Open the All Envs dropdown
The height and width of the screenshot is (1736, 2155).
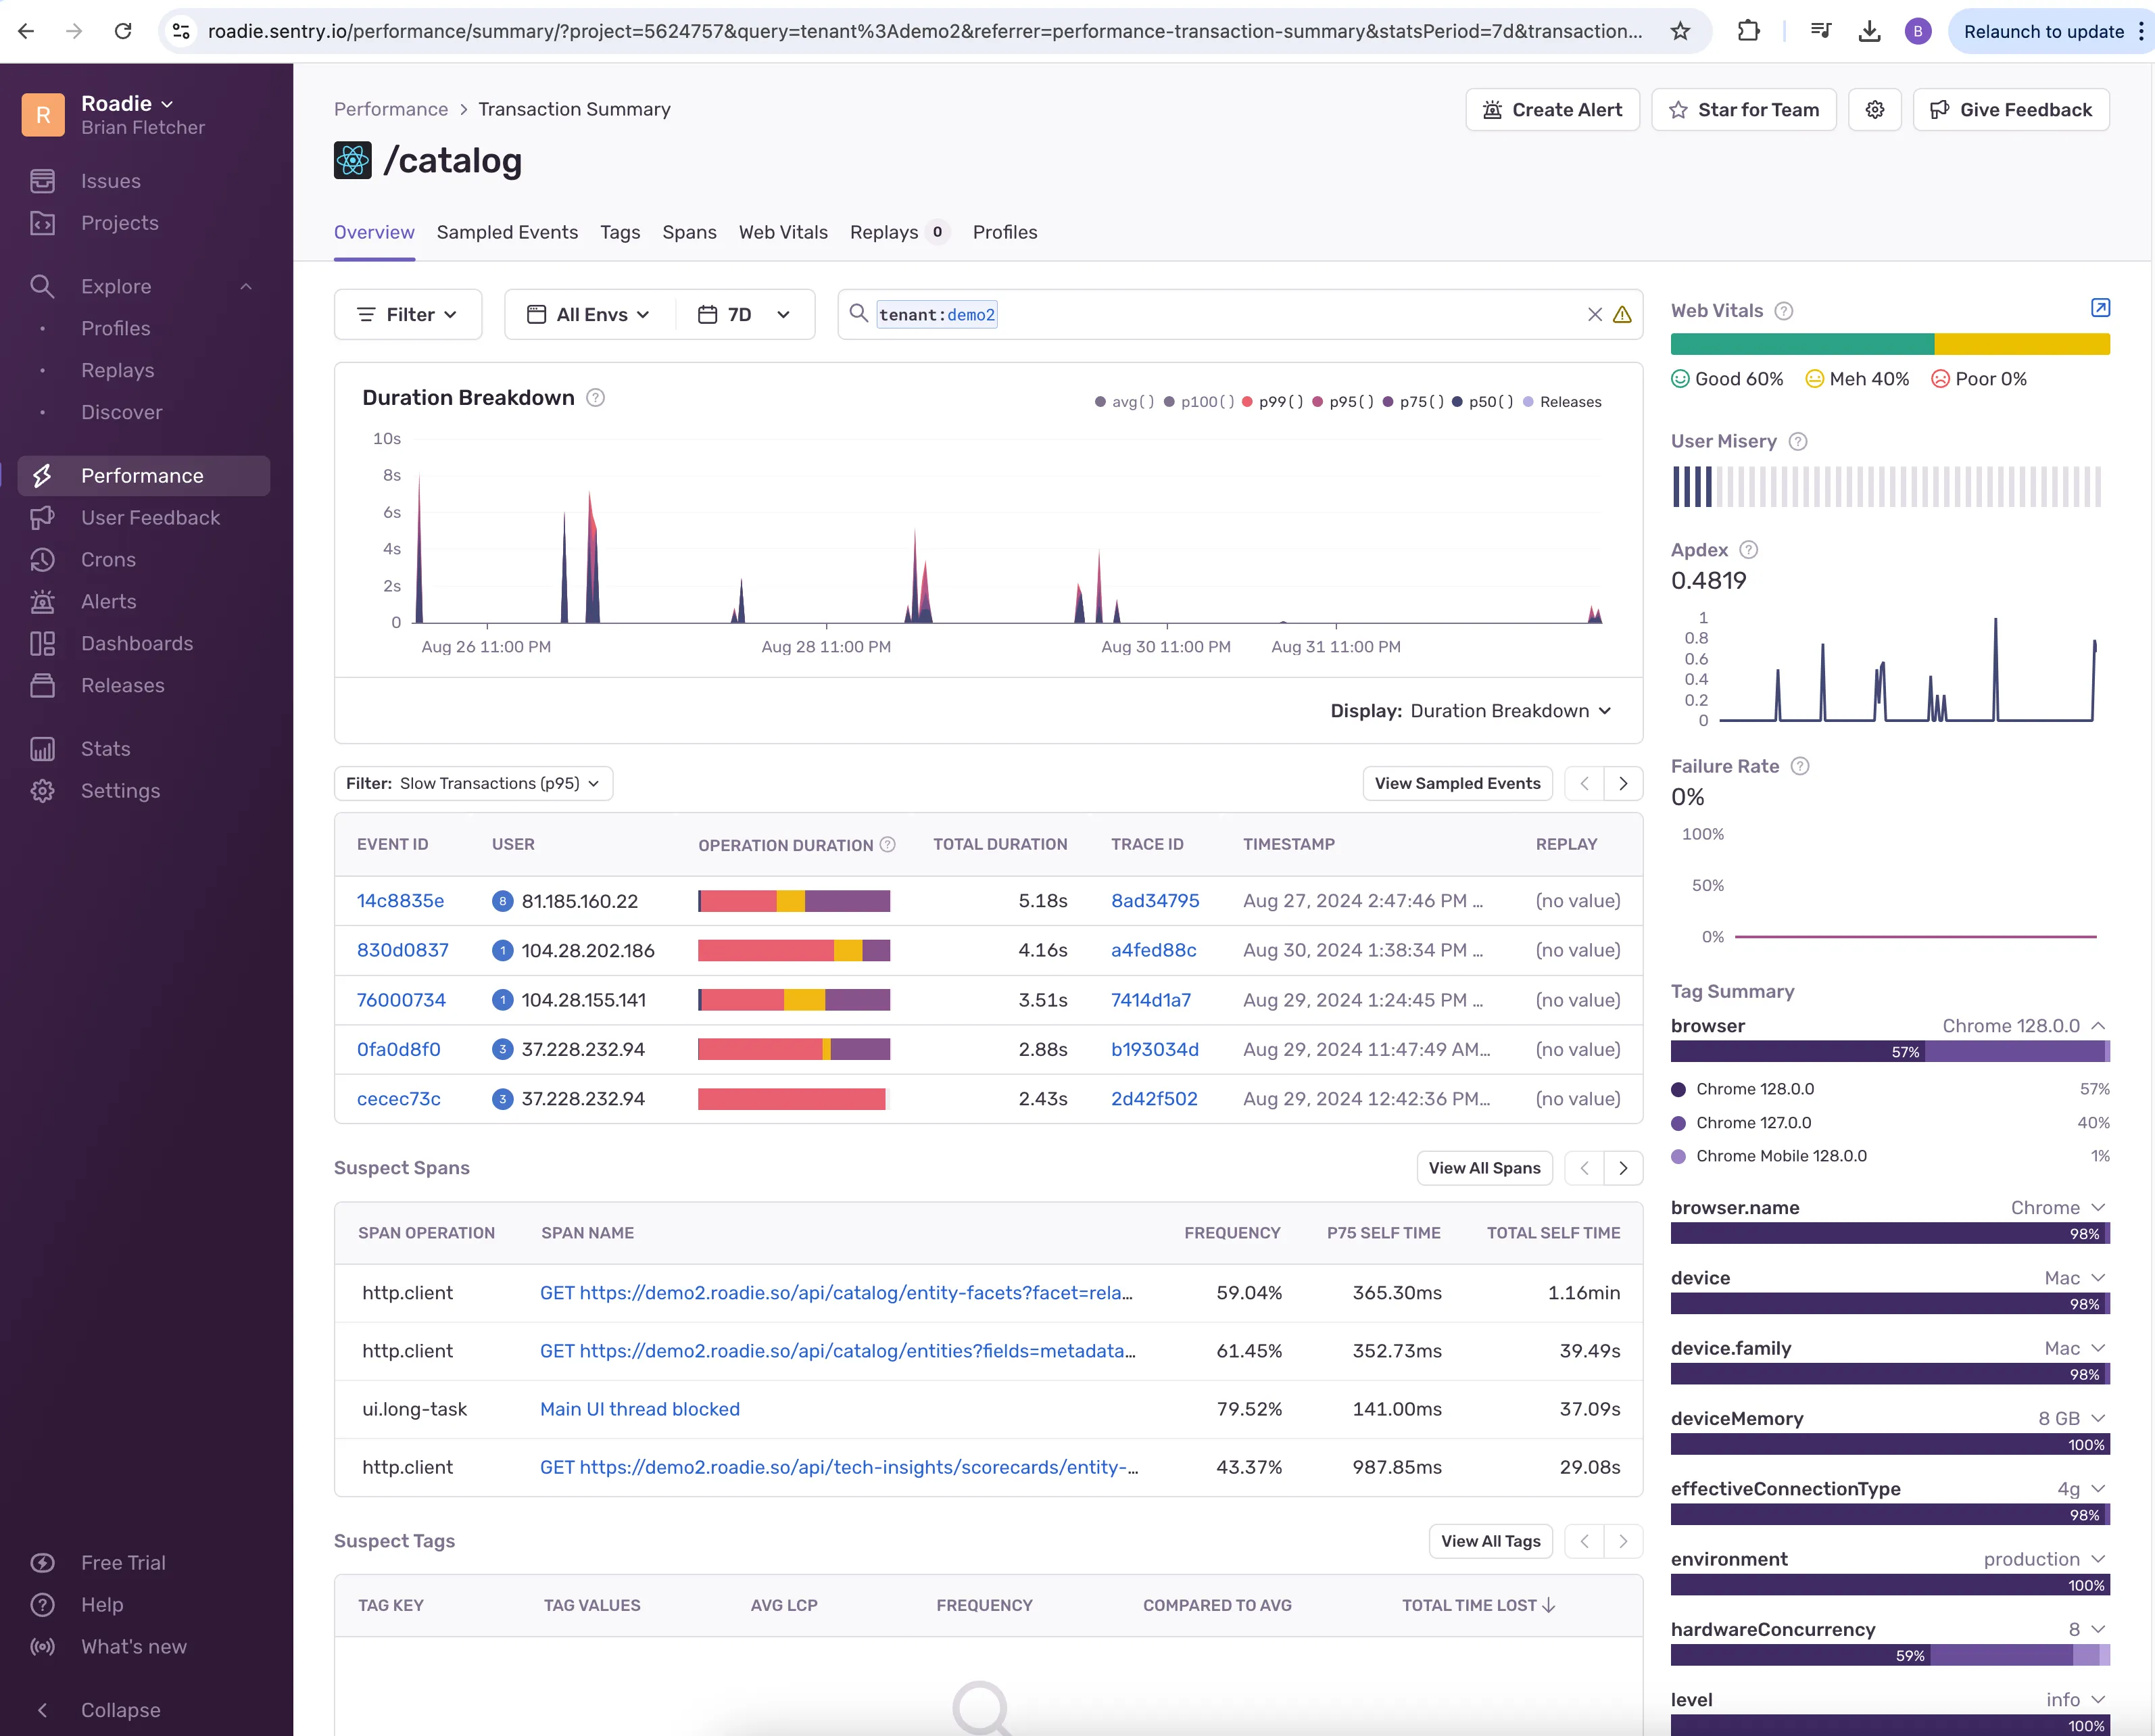(588, 314)
